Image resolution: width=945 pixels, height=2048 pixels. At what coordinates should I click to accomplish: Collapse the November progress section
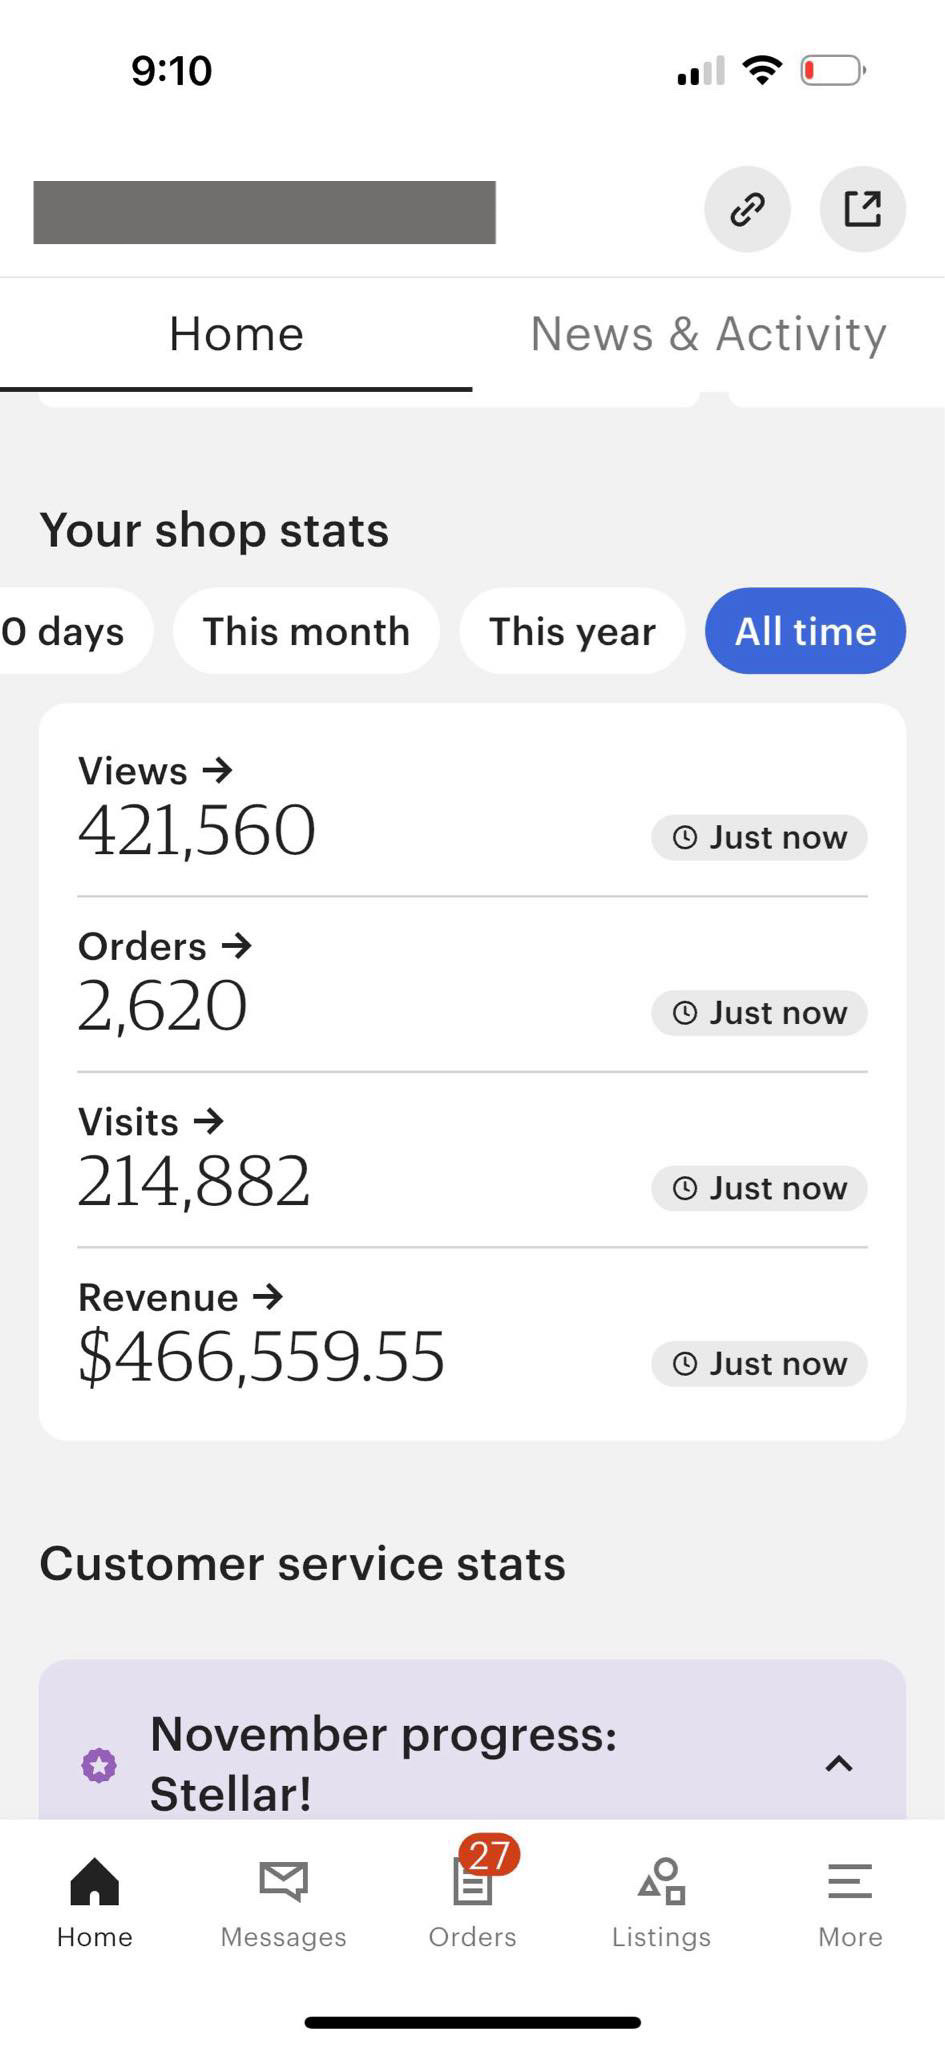[x=838, y=1764]
